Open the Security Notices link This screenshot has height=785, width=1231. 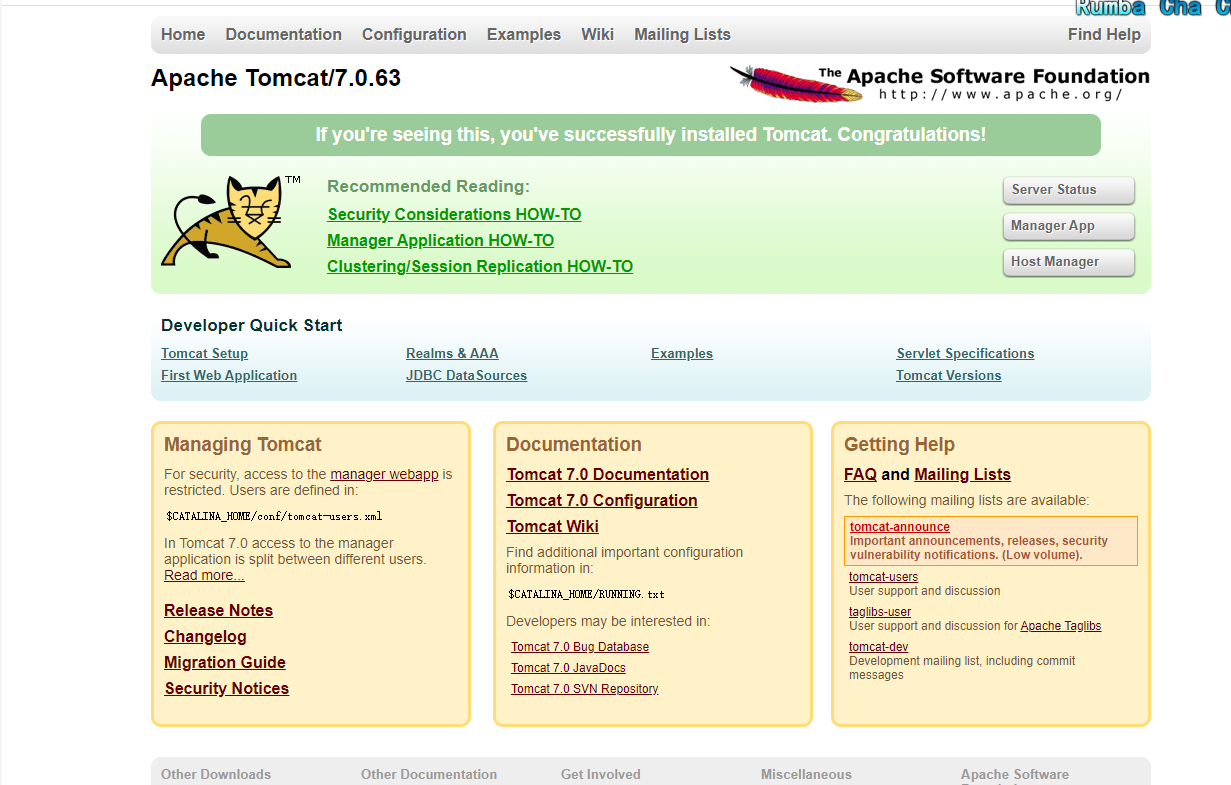227,688
